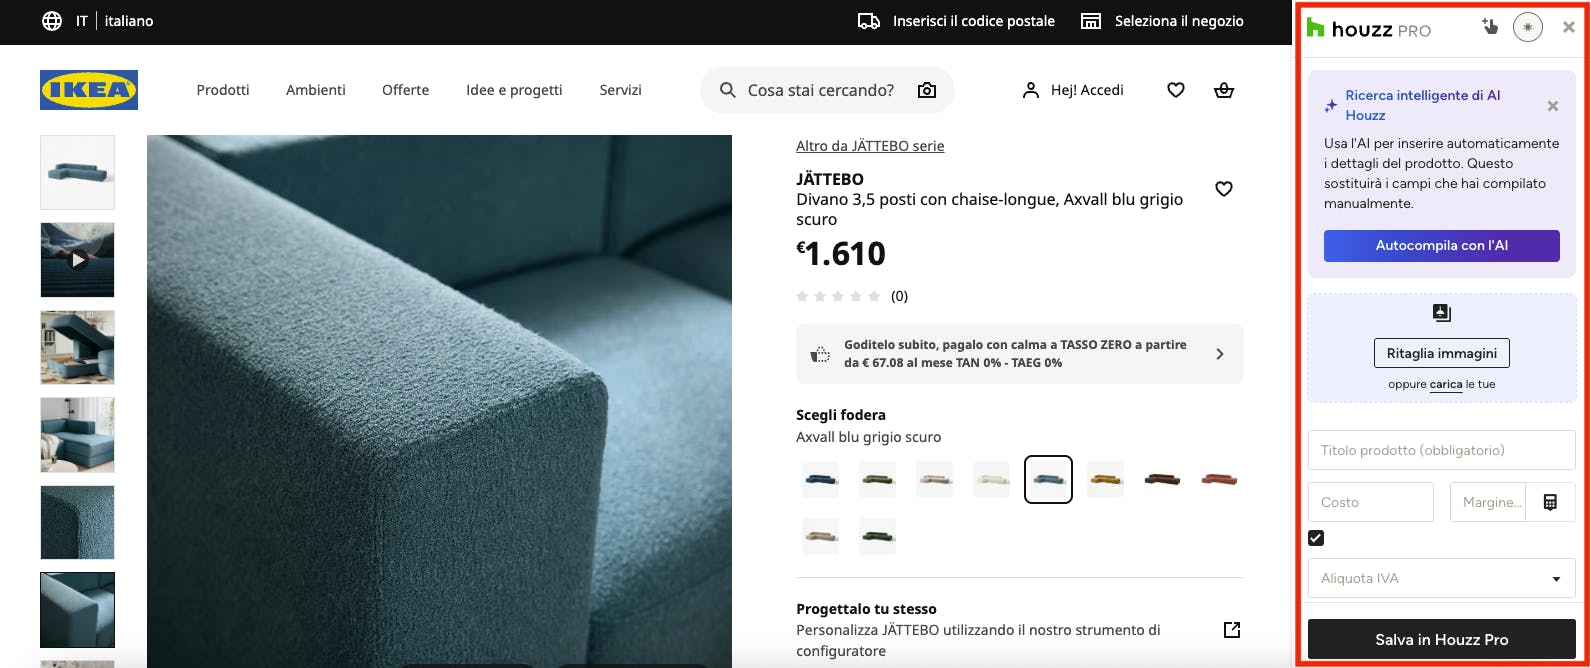Click the IT country code

82,21
